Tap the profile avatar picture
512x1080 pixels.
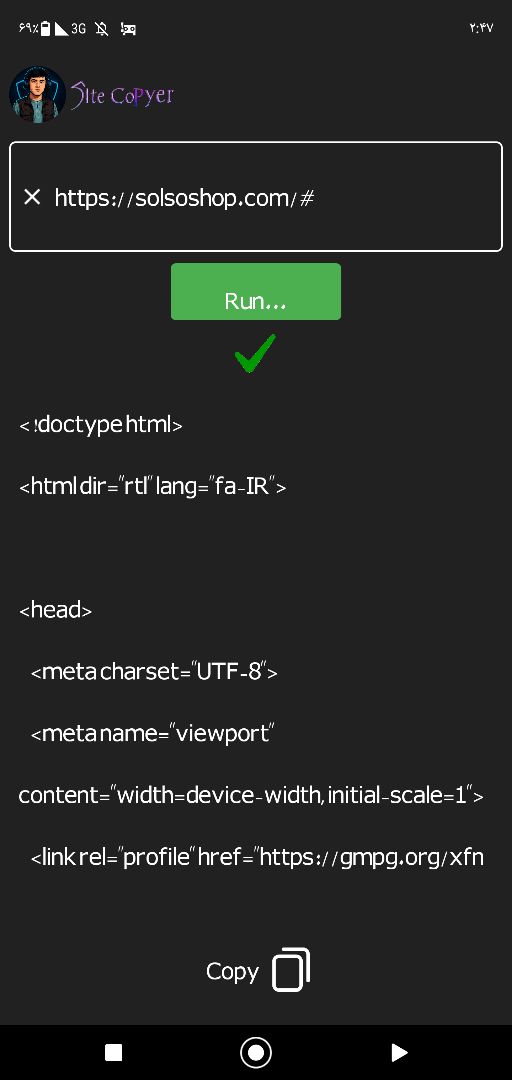(x=38, y=94)
